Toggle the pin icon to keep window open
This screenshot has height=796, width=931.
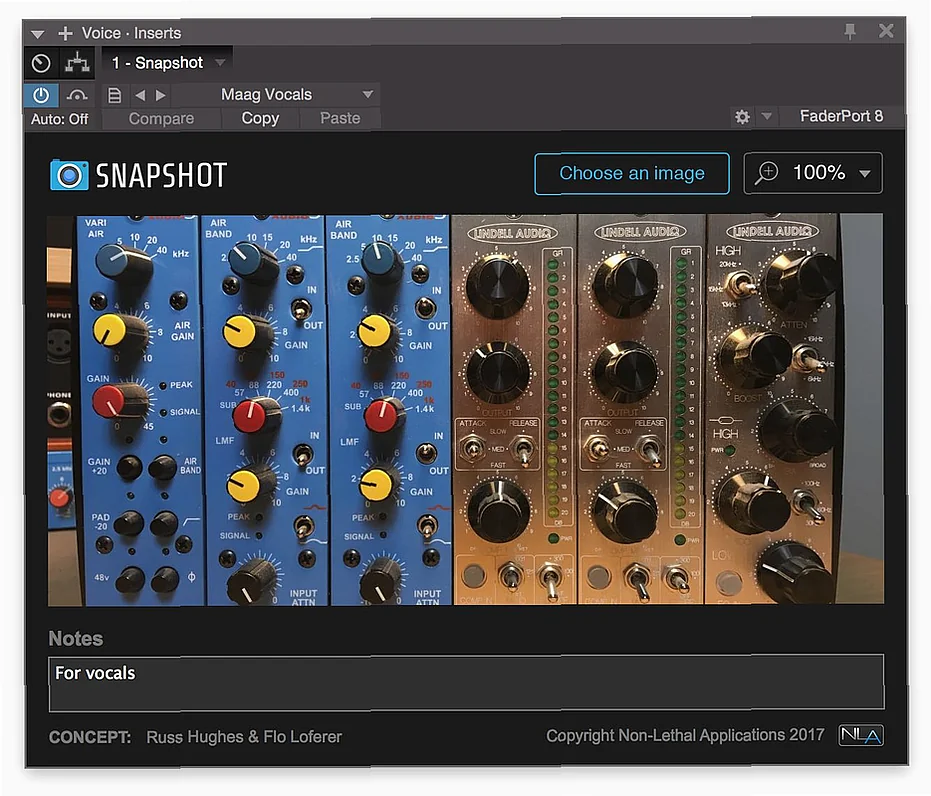coord(849,31)
